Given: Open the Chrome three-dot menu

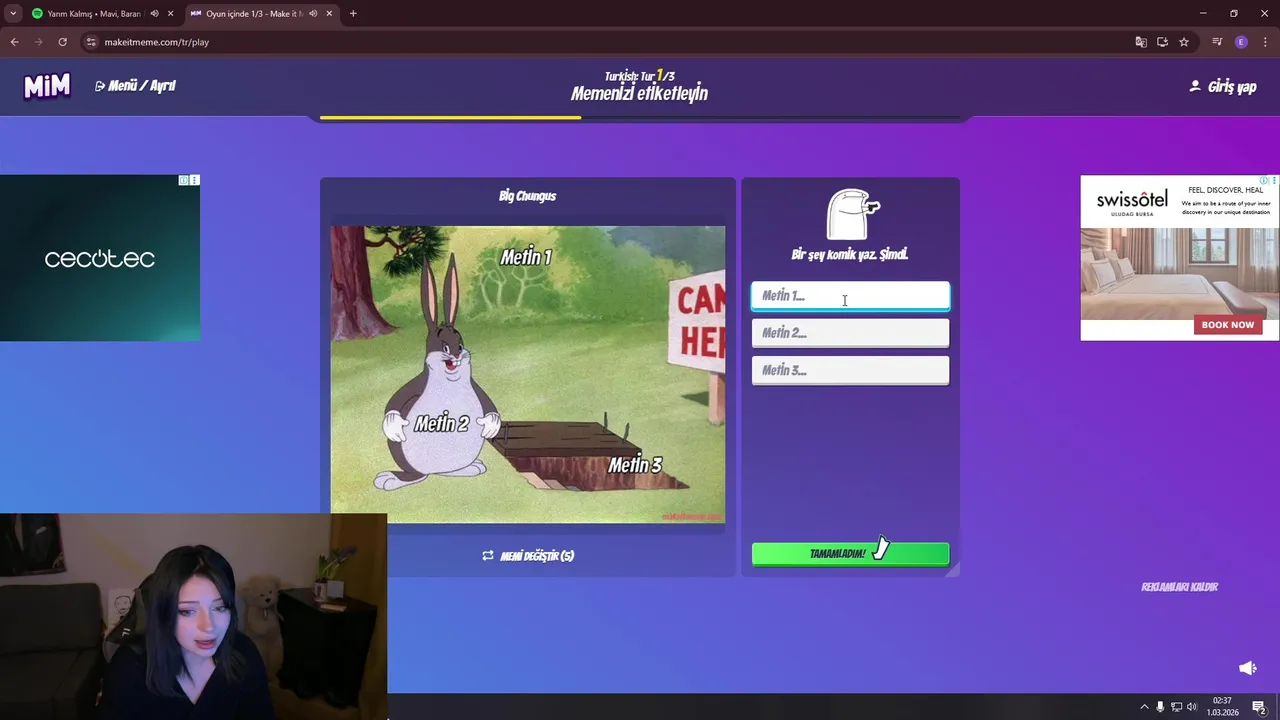Looking at the screenshot, I should coord(1264,42).
